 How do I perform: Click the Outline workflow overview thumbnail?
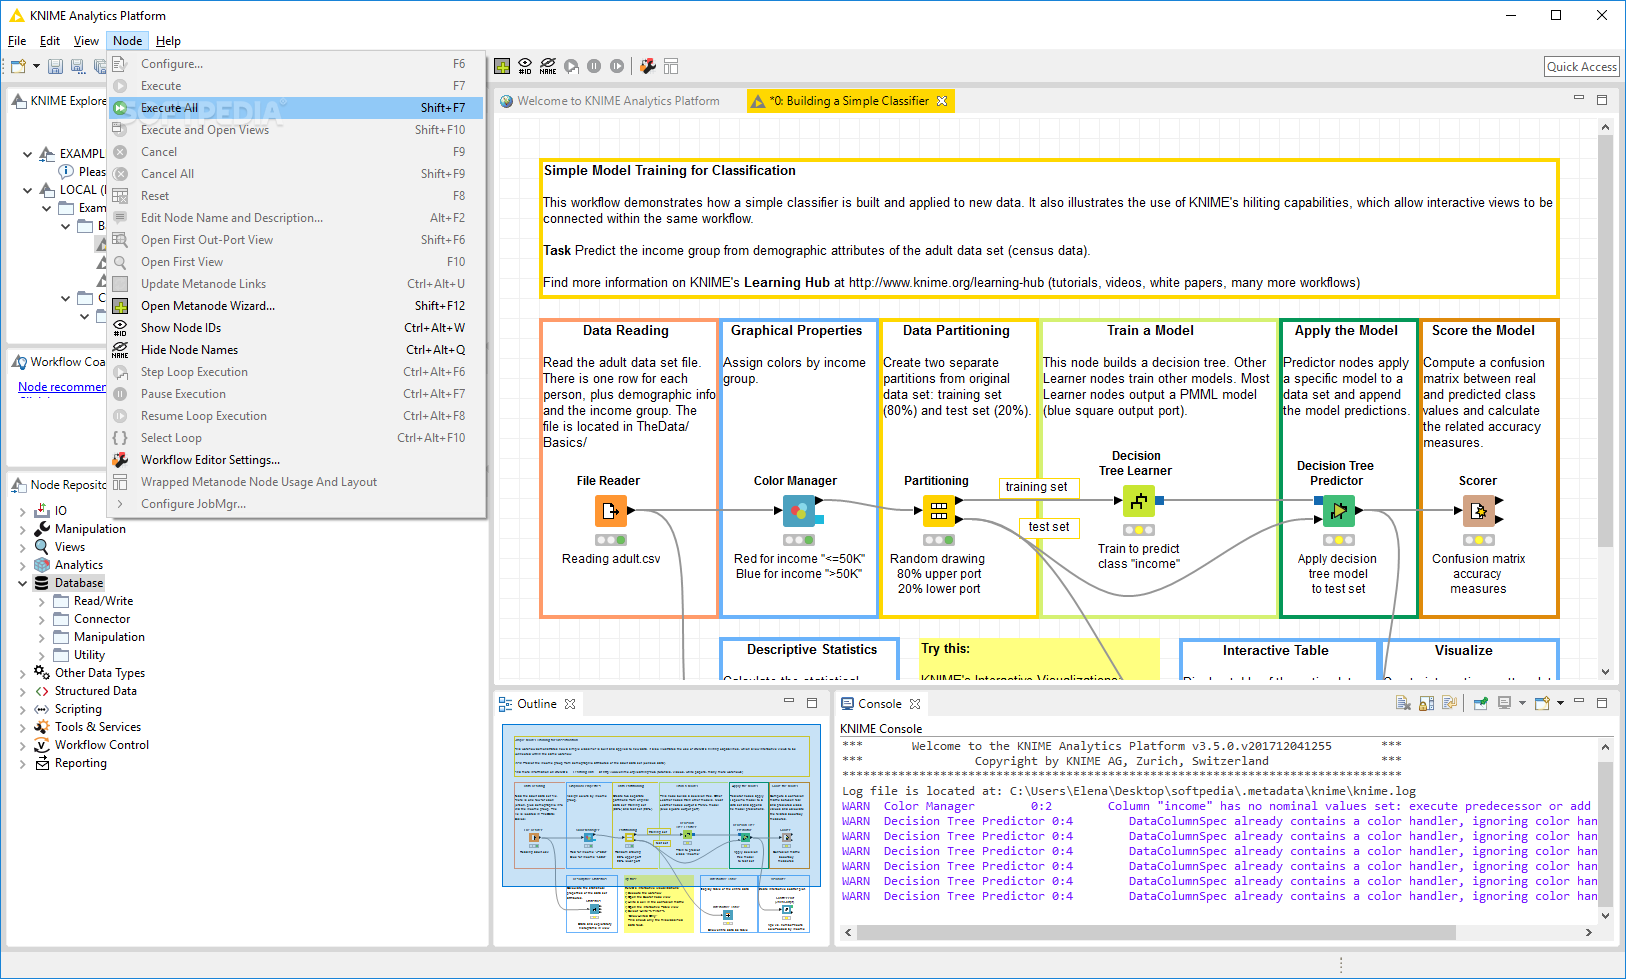click(x=661, y=829)
